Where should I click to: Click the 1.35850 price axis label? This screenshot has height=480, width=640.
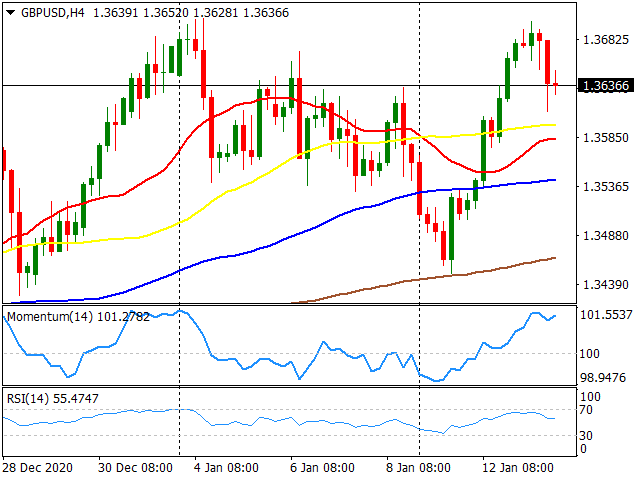[x=606, y=138]
